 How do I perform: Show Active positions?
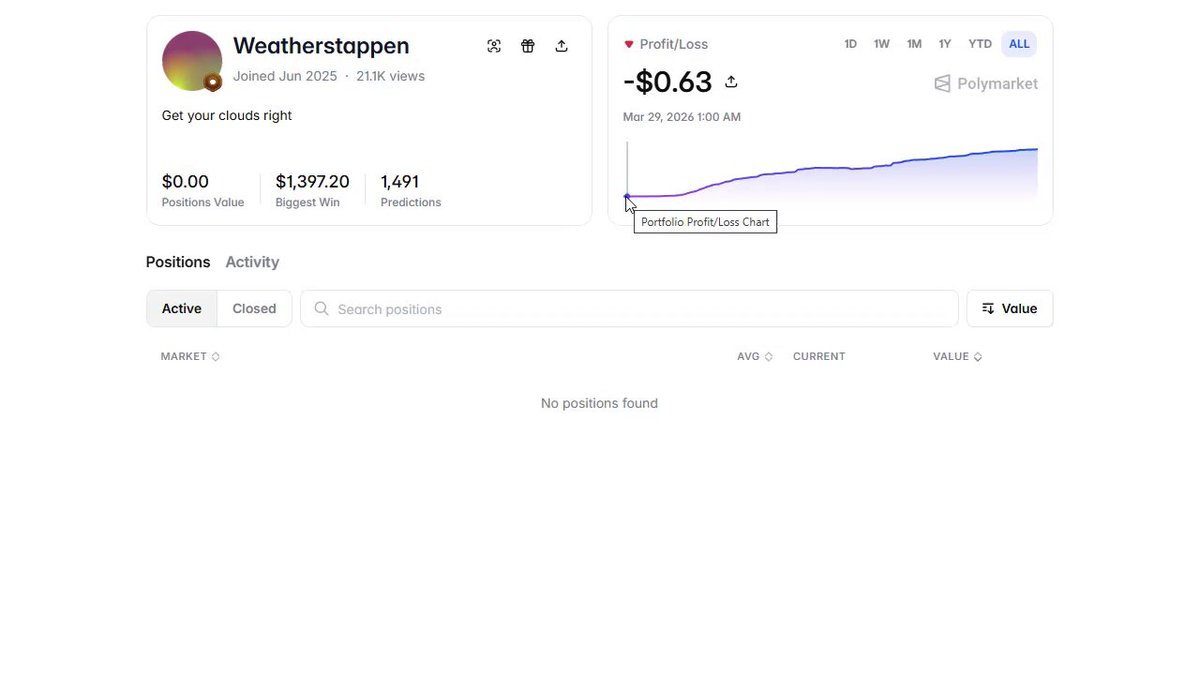click(x=182, y=309)
